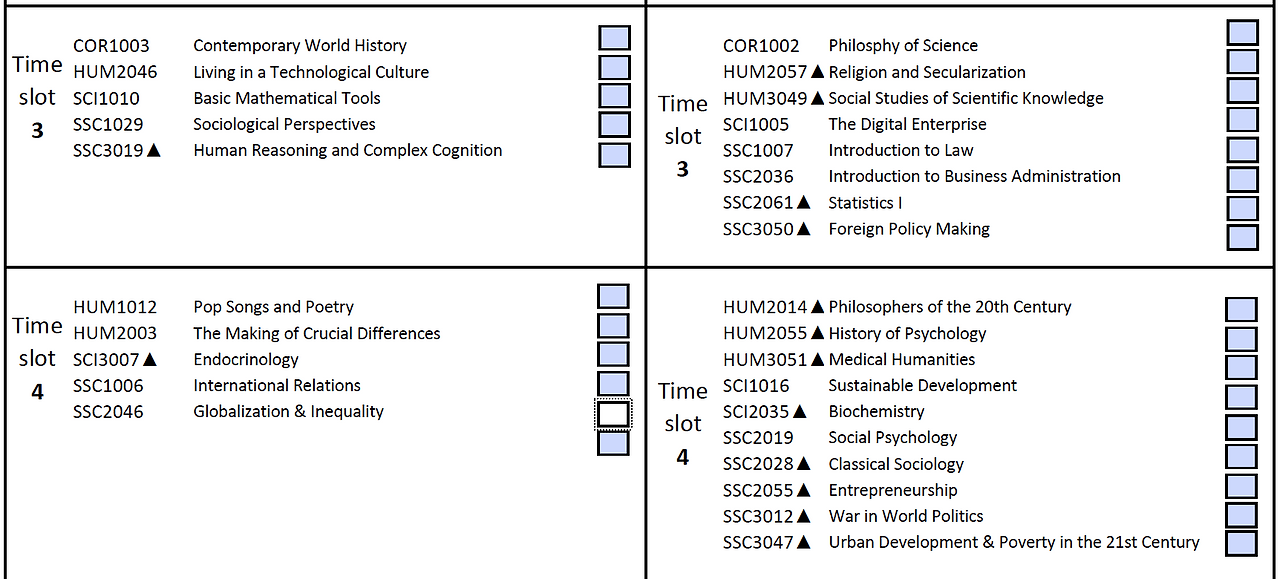Check the box for Contemporary World History
Screen dimensions: 1280x579
tap(614, 38)
